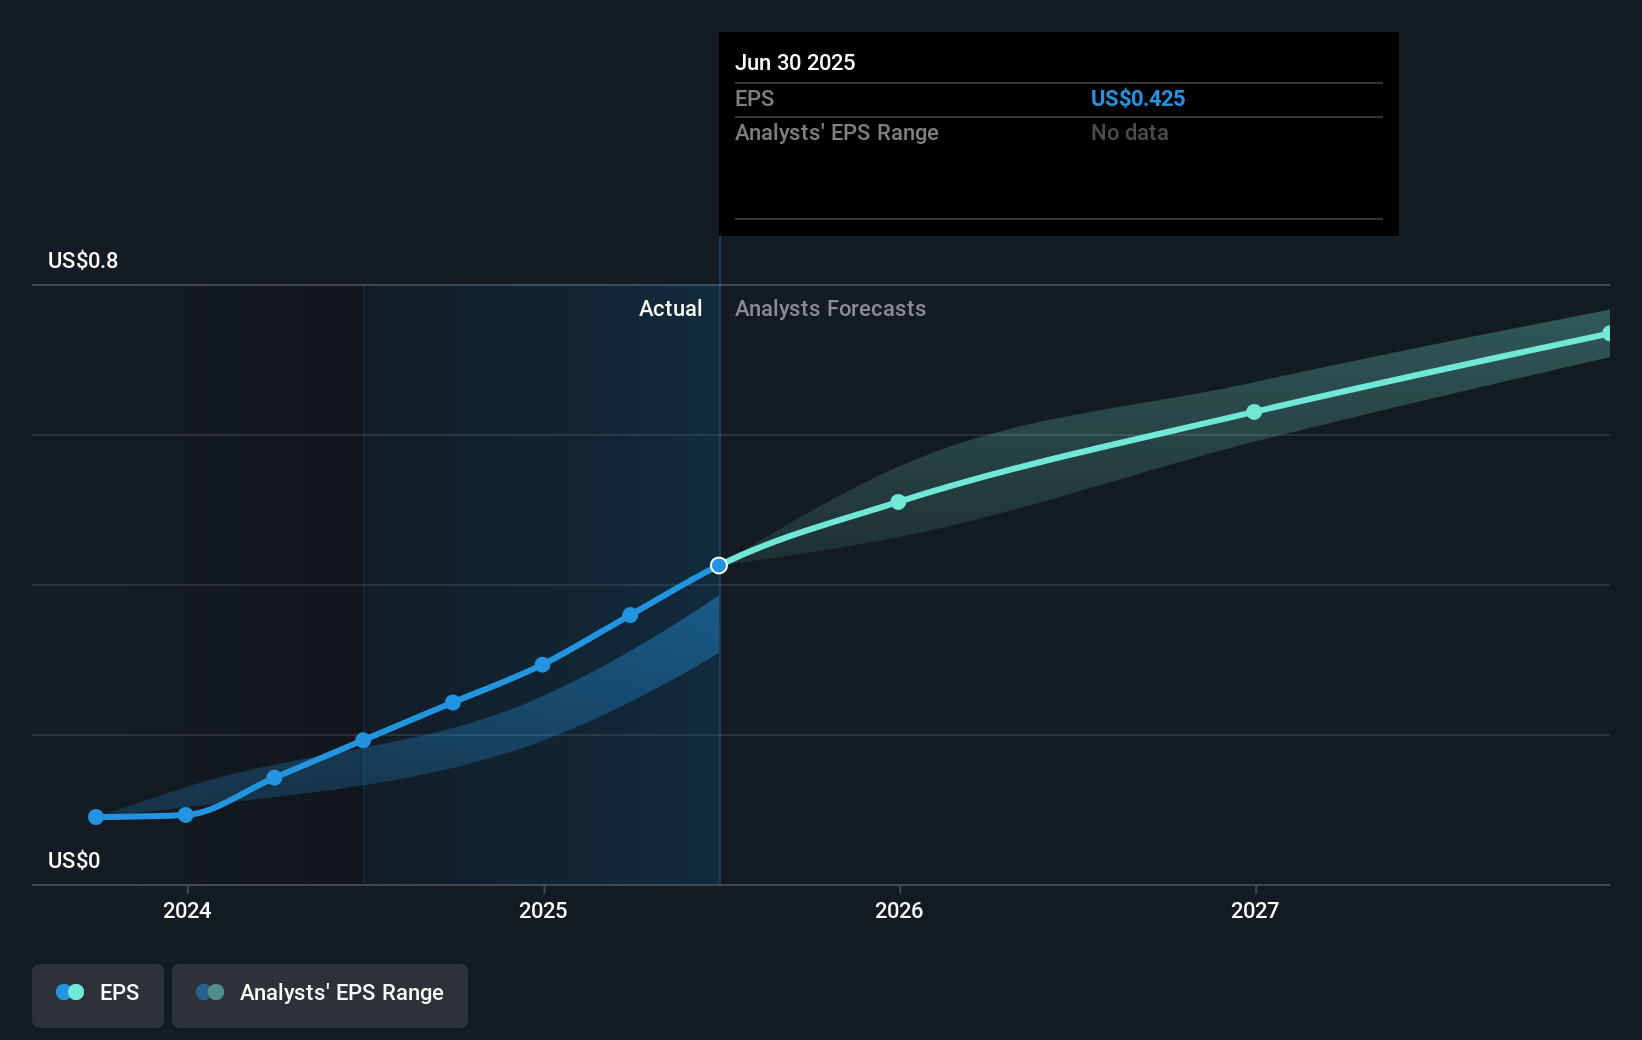1642x1040 pixels.
Task: Select the highlighted Jun 30 2025 data point
Action: pyautogui.click(x=718, y=565)
